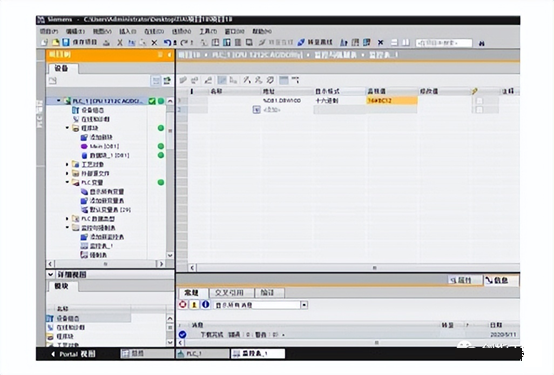Open the 在线 (Online) menu

154,31
